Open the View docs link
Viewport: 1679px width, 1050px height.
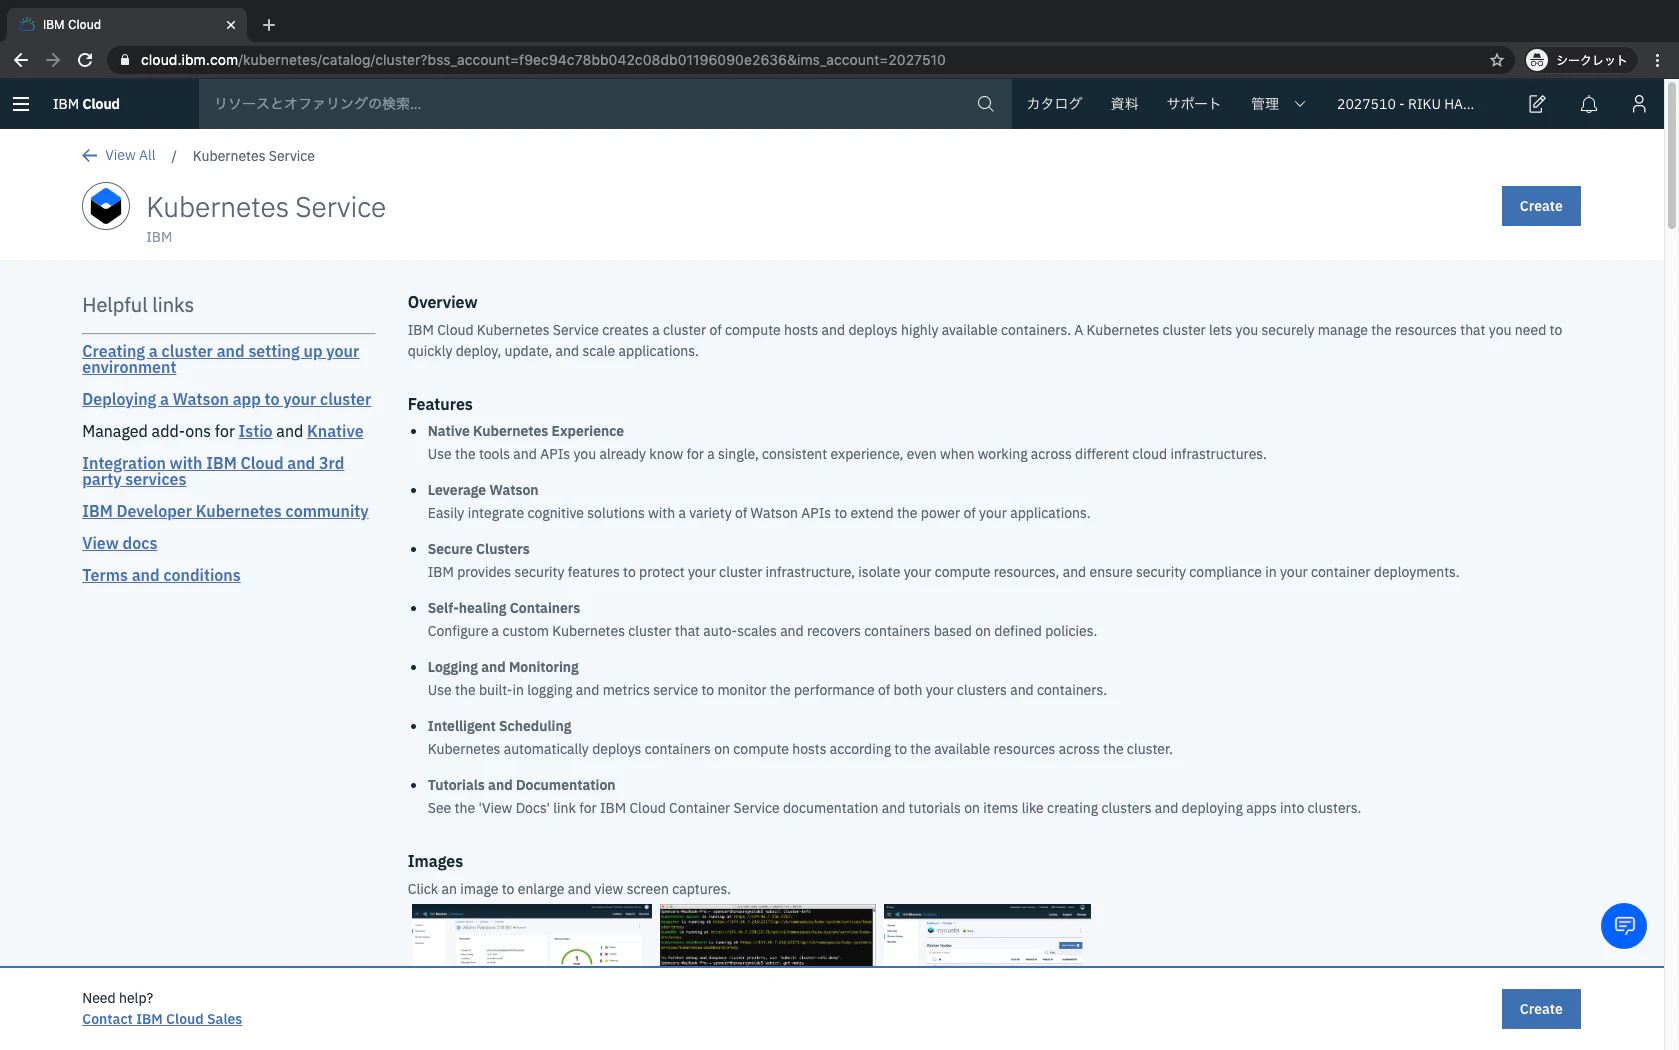tap(120, 543)
